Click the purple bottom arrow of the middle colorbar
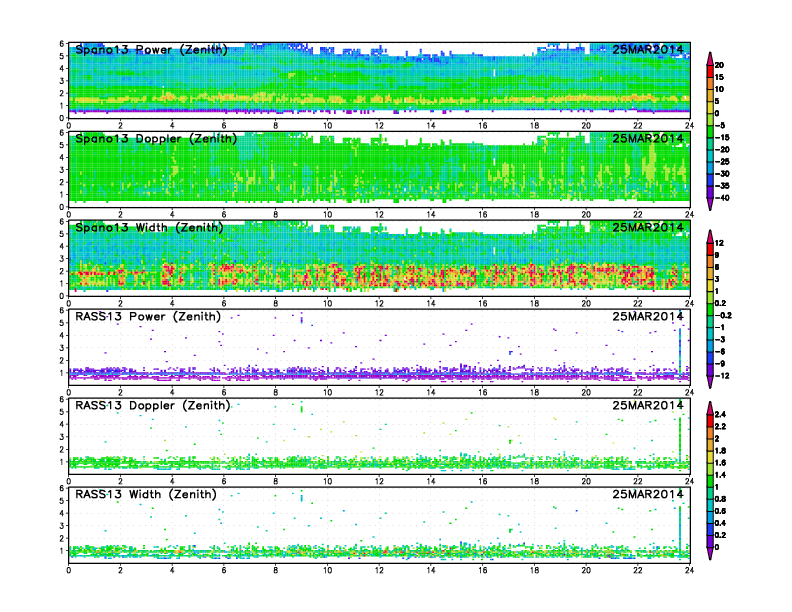 point(710,382)
